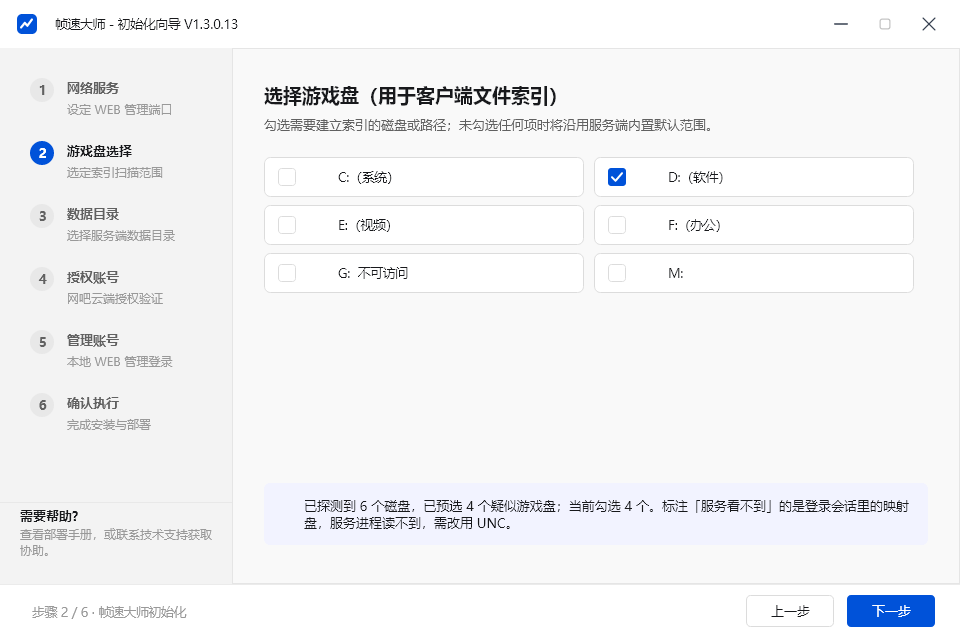Tick the M: drive checkbox

[x=617, y=273]
